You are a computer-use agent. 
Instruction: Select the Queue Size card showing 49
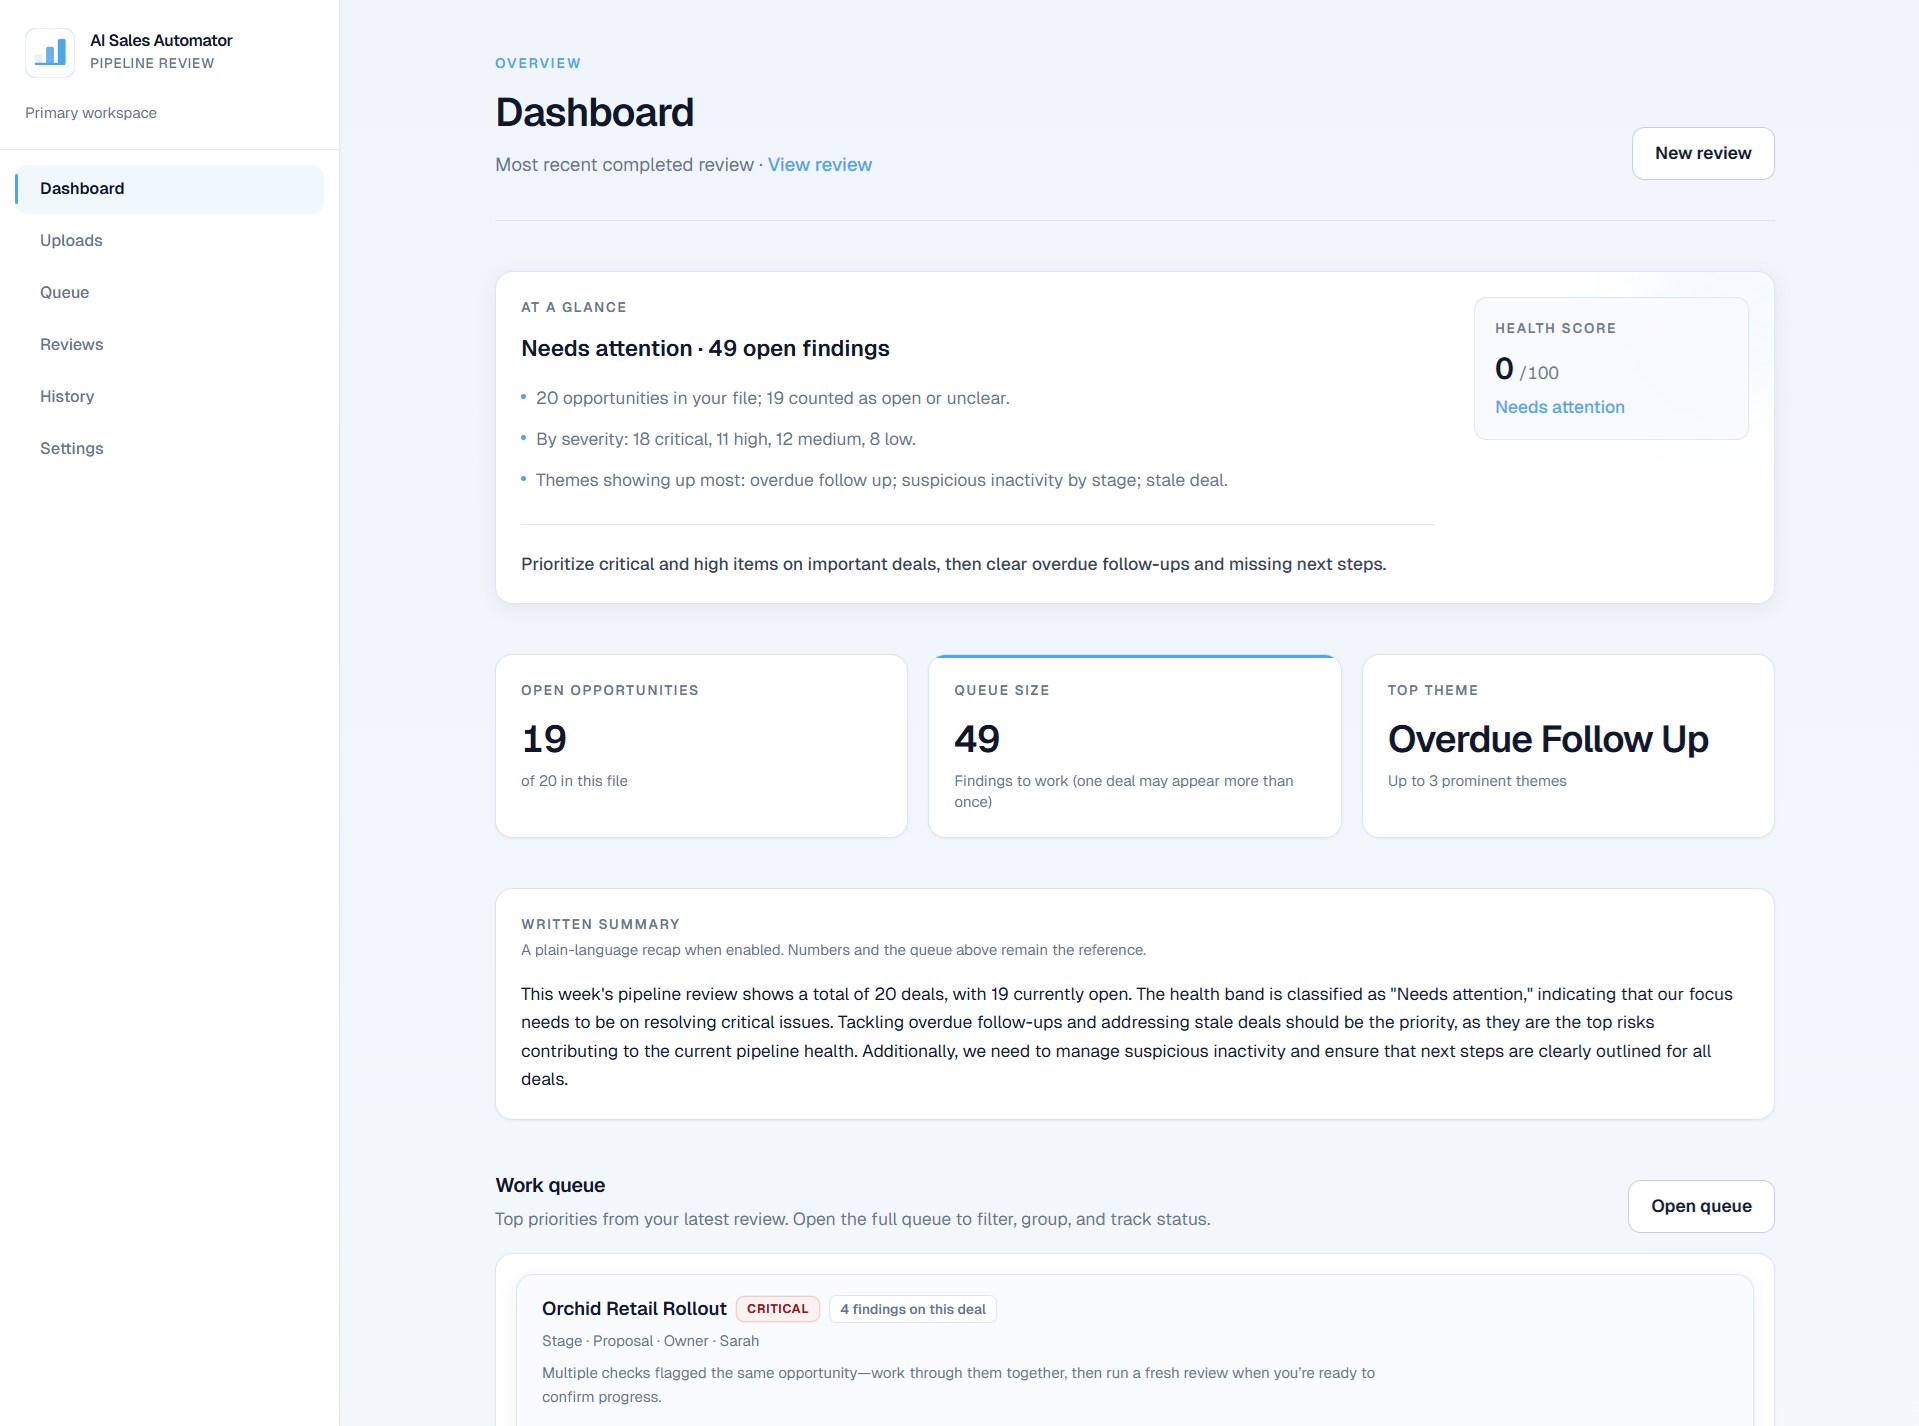point(1134,745)
